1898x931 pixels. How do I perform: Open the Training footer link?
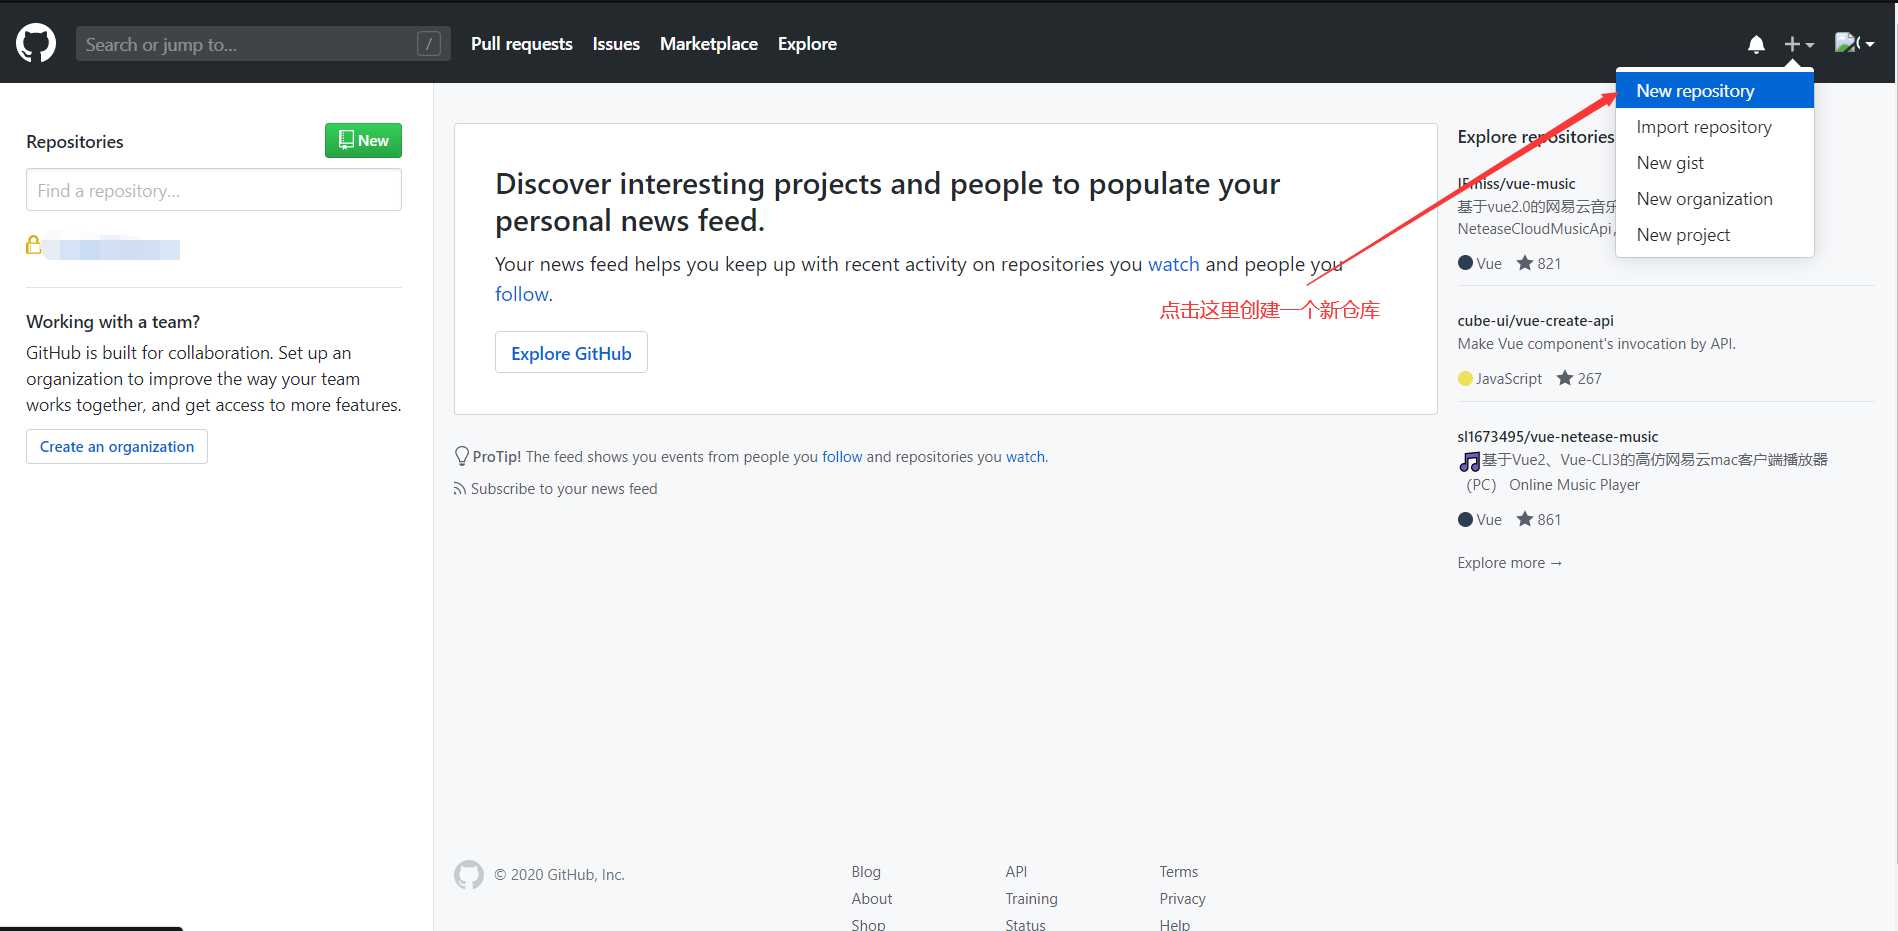coord(1031,899)
